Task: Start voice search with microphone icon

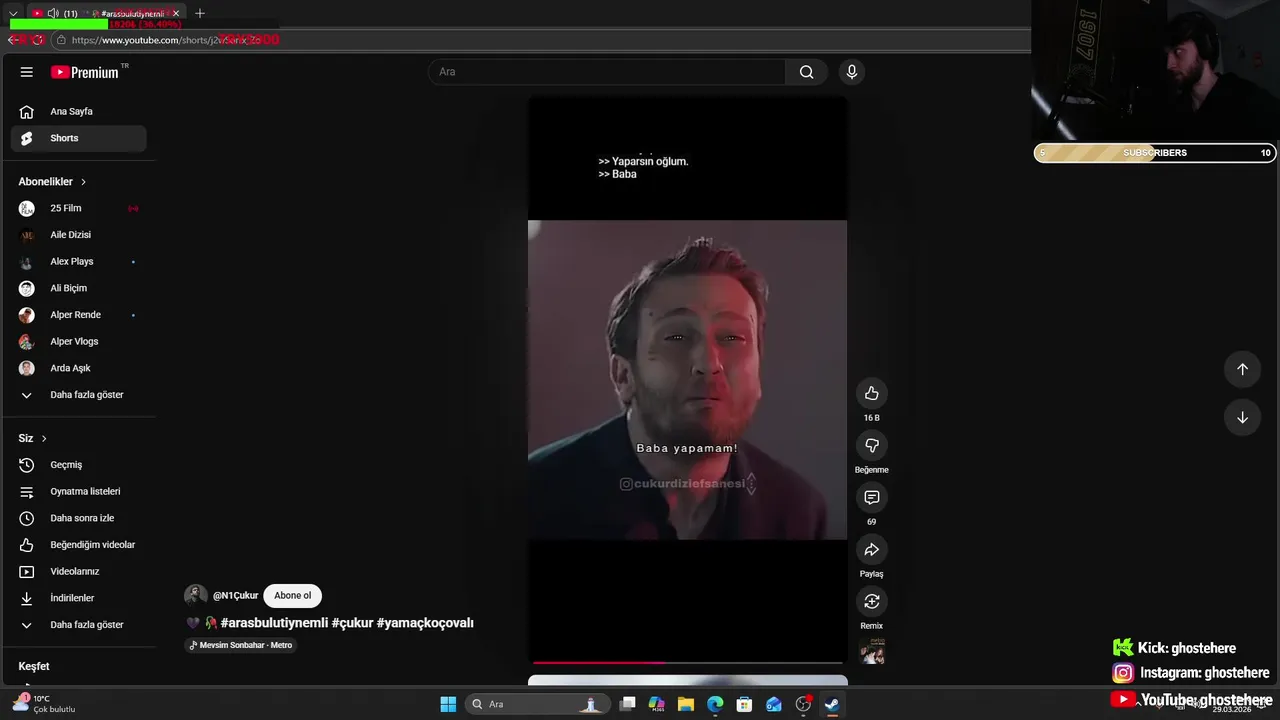Action: 852,72
